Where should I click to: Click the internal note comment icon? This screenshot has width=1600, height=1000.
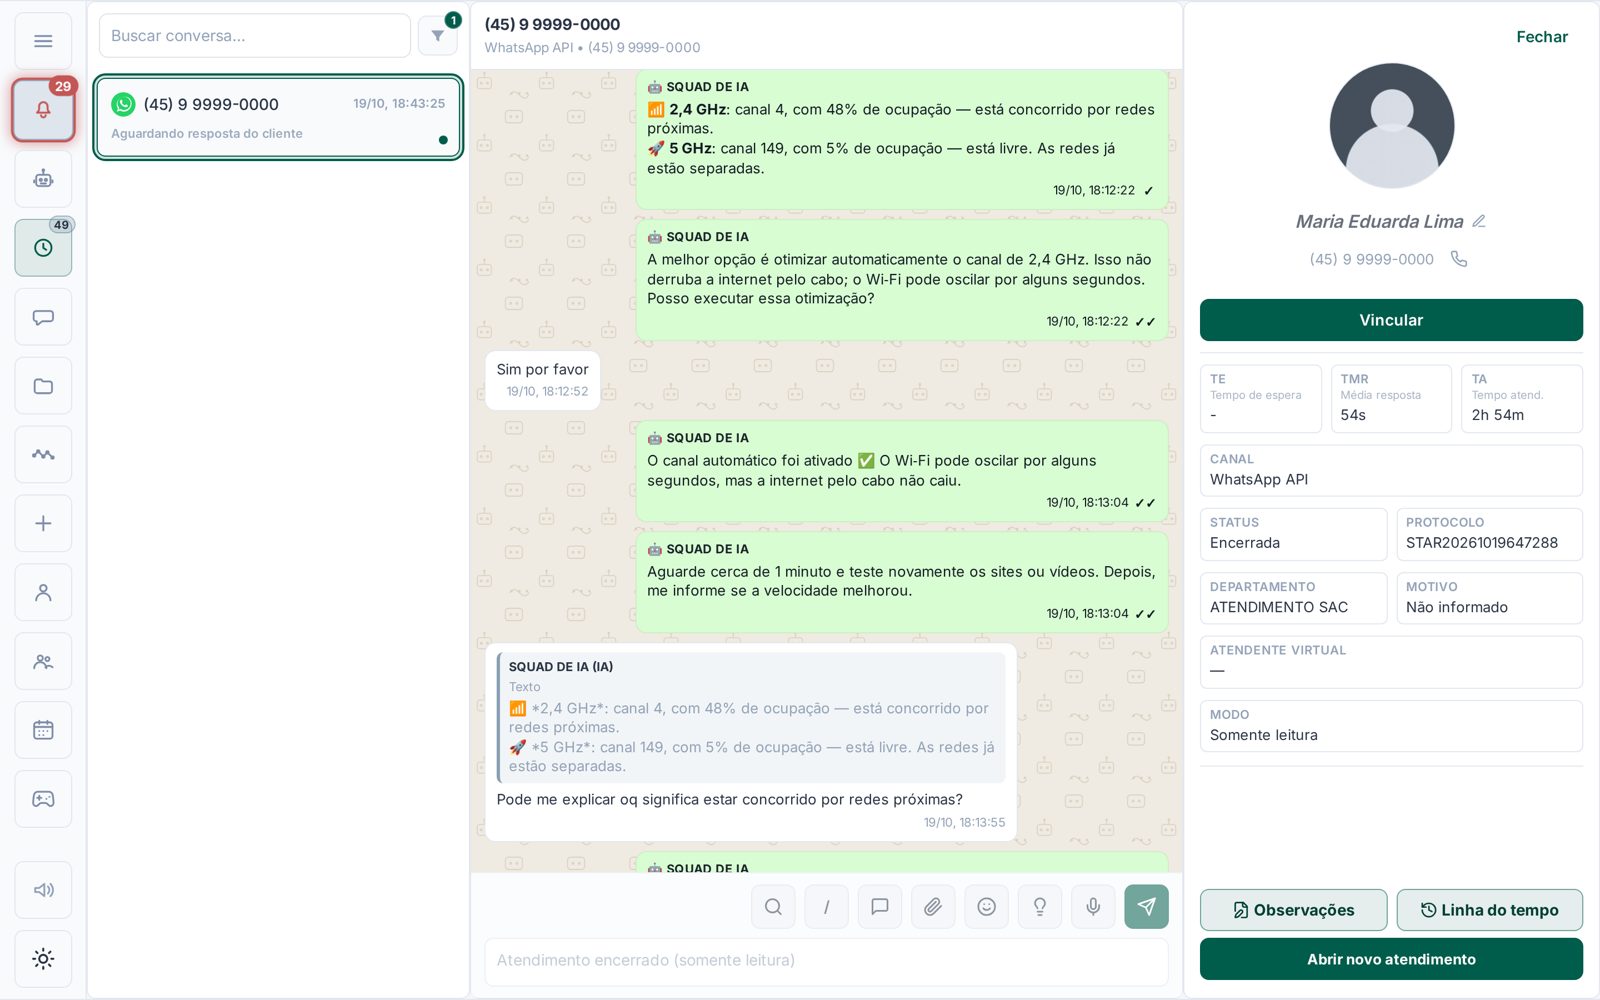(880, 907)
